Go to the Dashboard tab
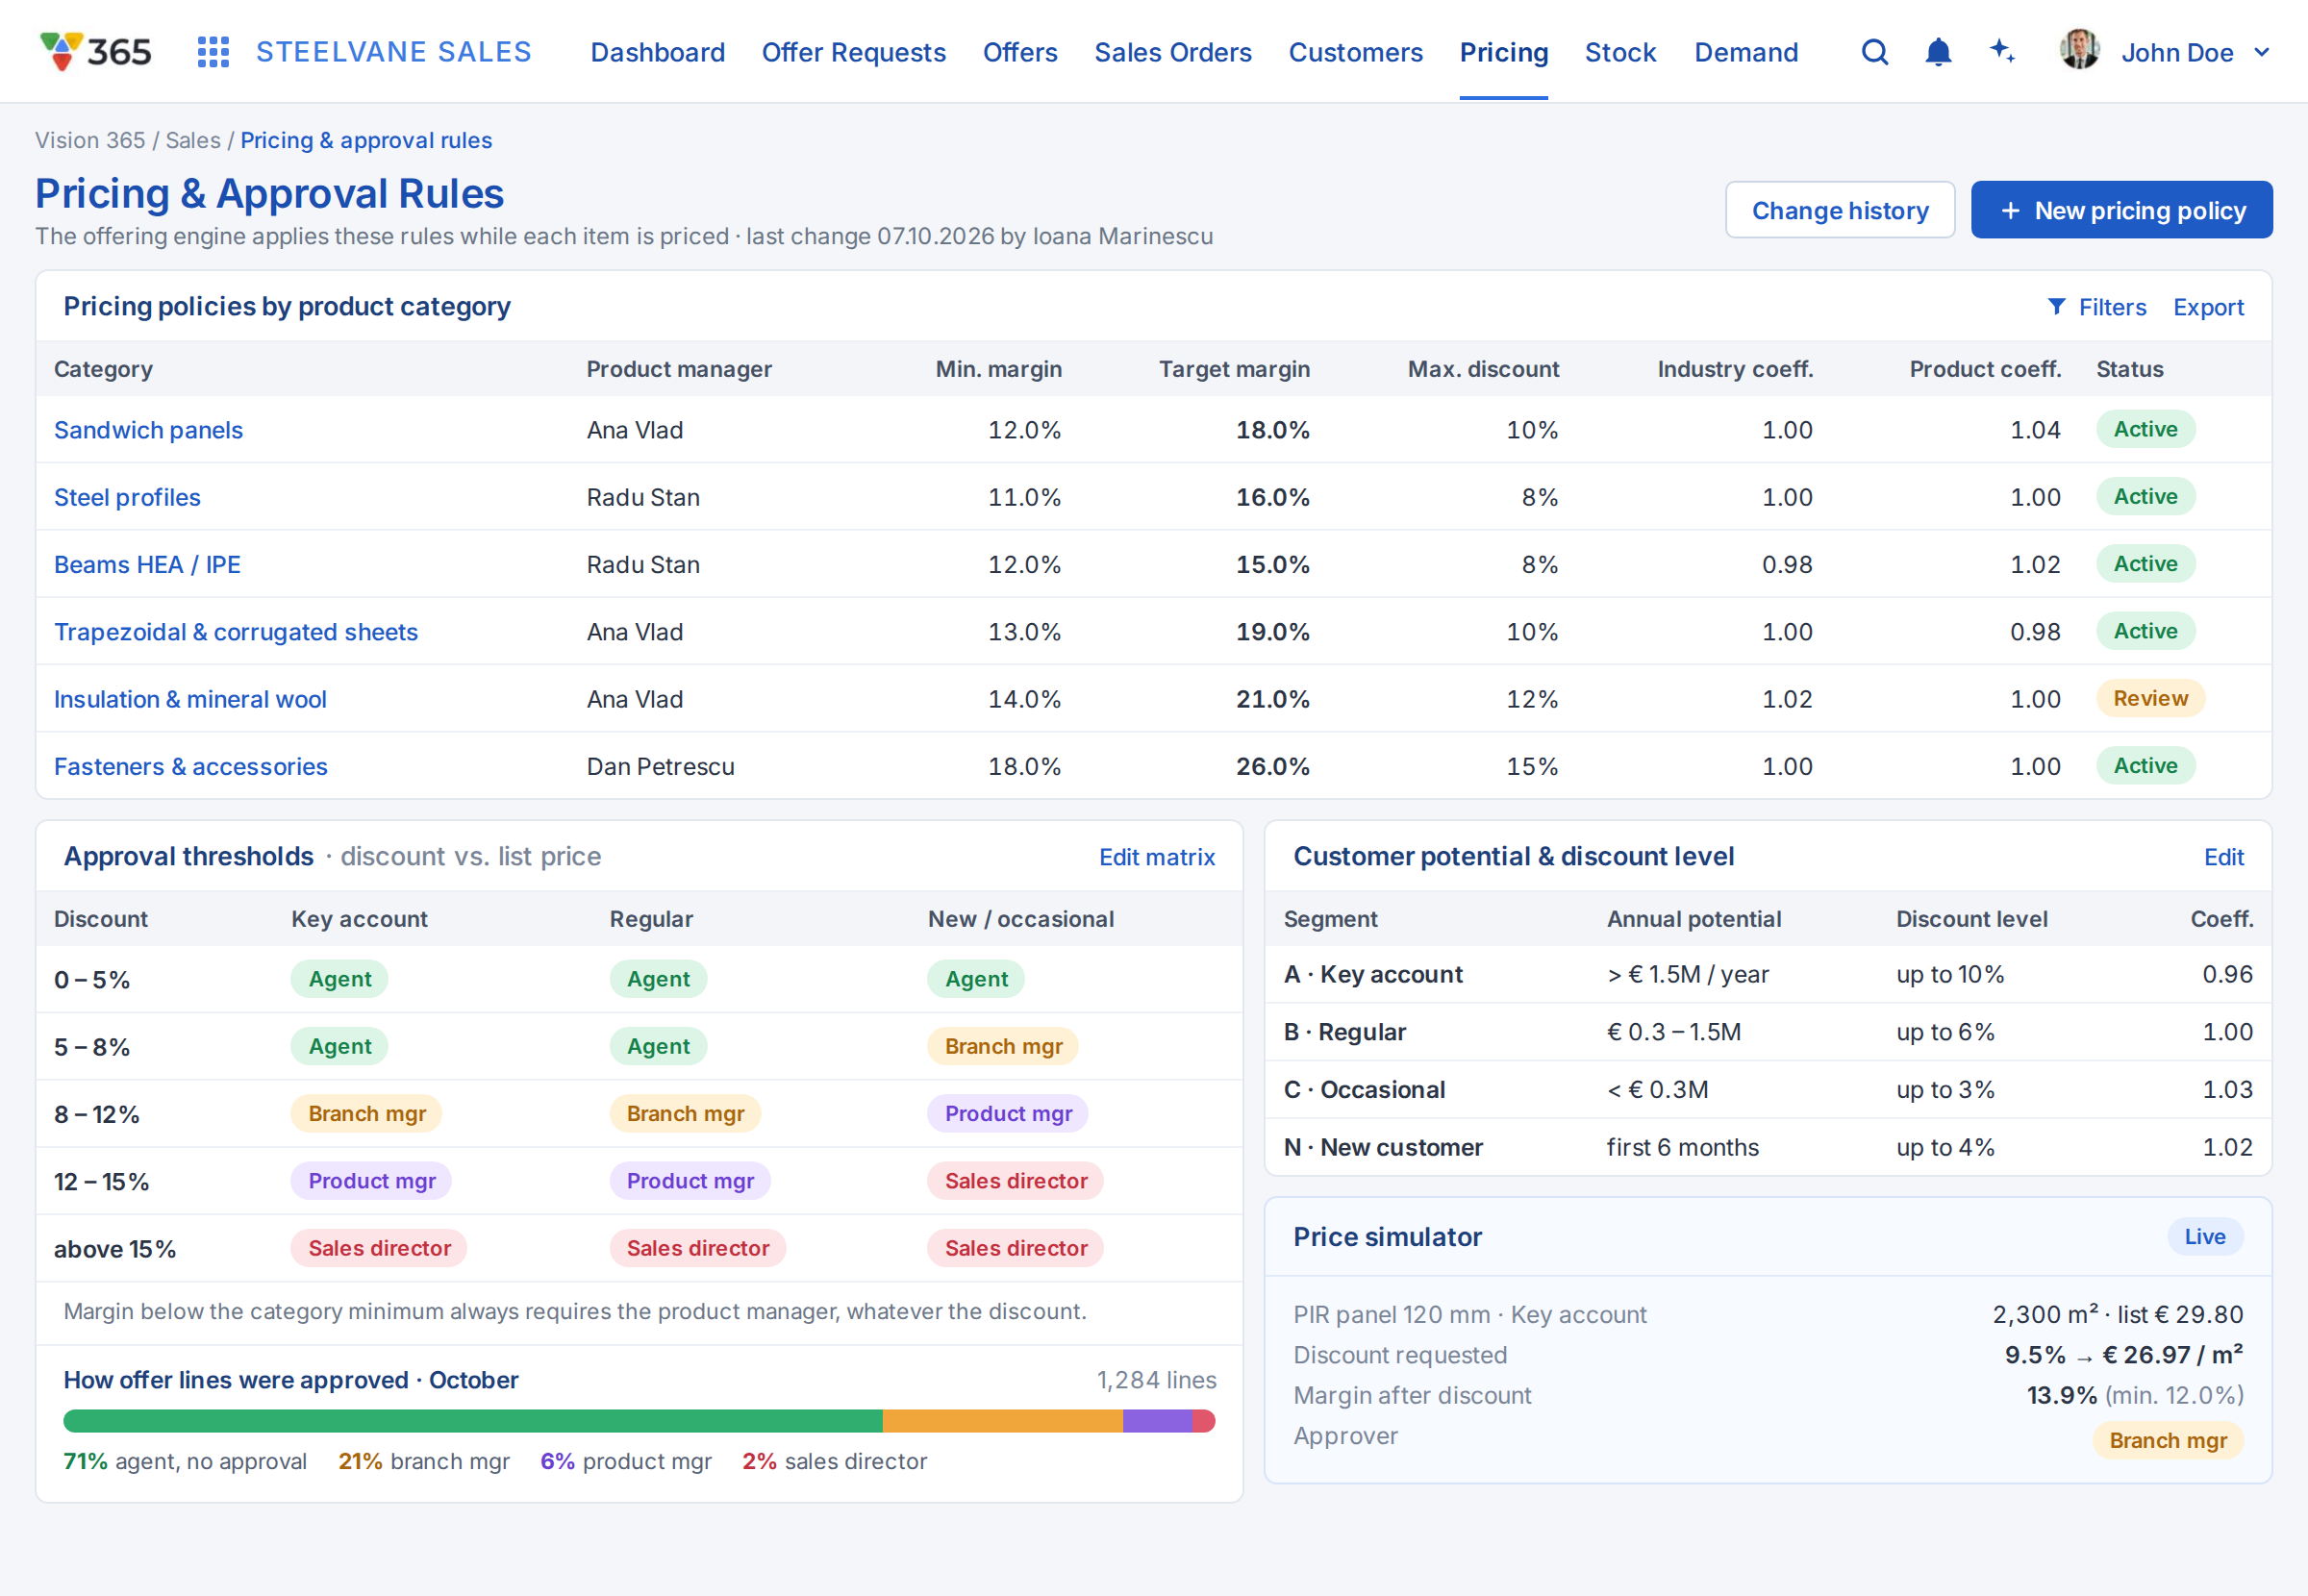The width and height of the screenshot is (2308, 1596). pyautogui.click(x=657, y=52)
